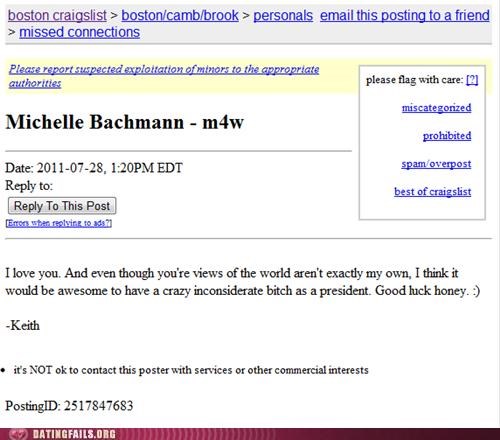
Task: Open report suspected exploitation of minors link
Action: (x=164, y=76)
